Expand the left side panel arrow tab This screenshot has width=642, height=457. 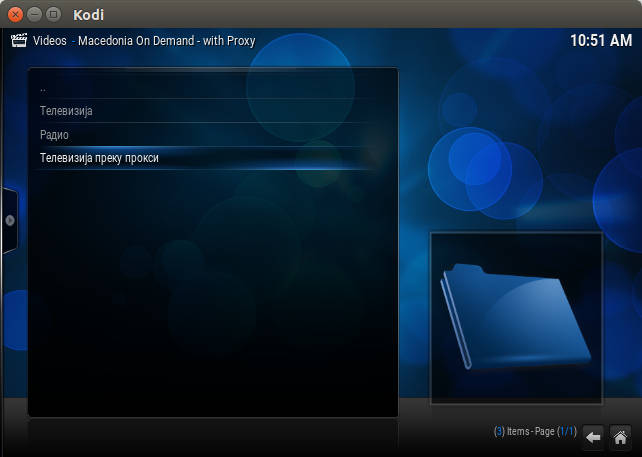(9, 220)
